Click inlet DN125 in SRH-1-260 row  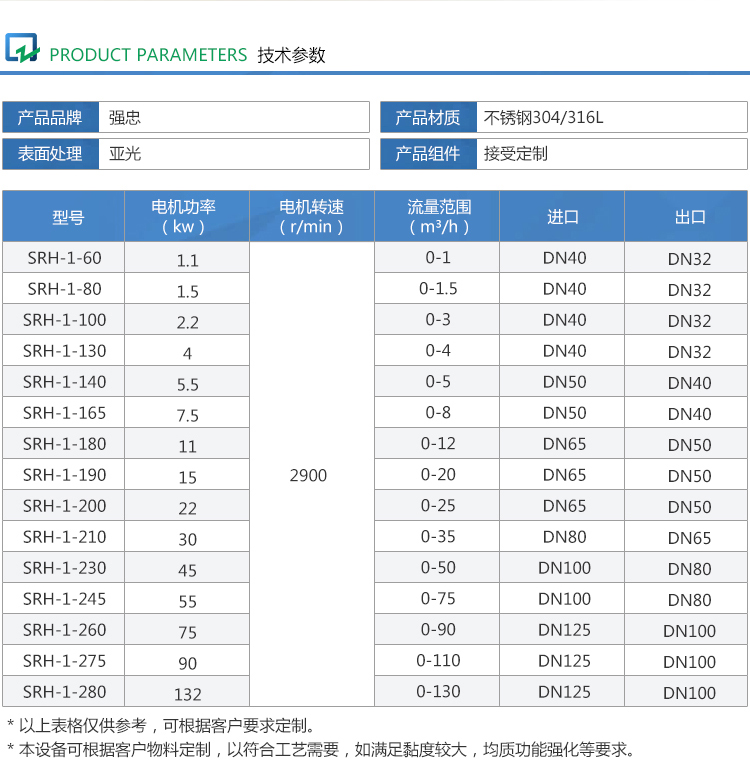pyautogui.click(x=564, y=630)
